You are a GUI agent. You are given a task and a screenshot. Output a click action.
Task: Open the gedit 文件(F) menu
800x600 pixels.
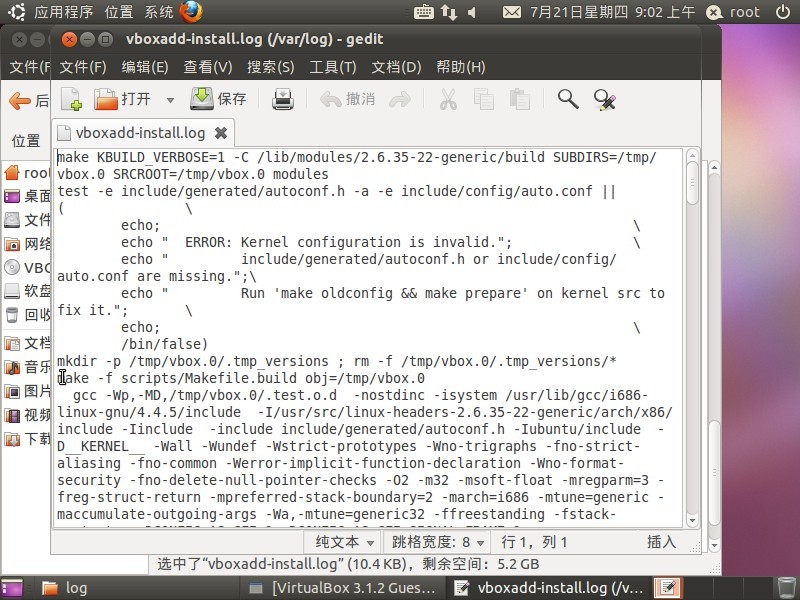click(x=83, y=67)
